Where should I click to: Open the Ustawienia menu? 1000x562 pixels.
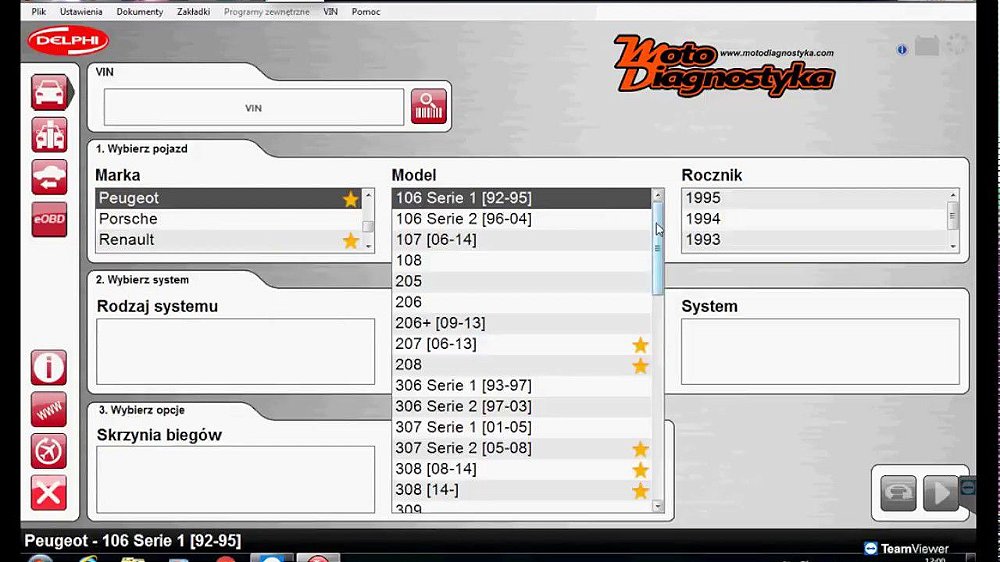point(81,12)
